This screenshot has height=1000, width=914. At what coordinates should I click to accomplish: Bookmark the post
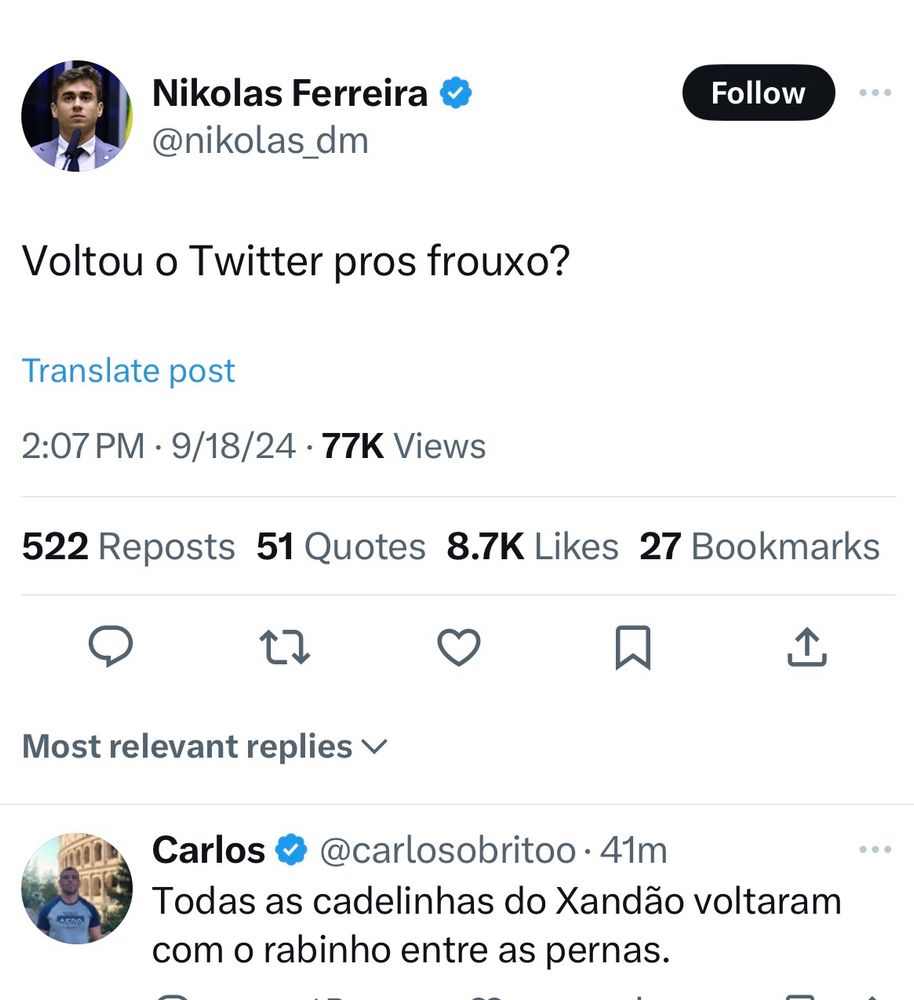pyautogui.click(x=632, y=647)
